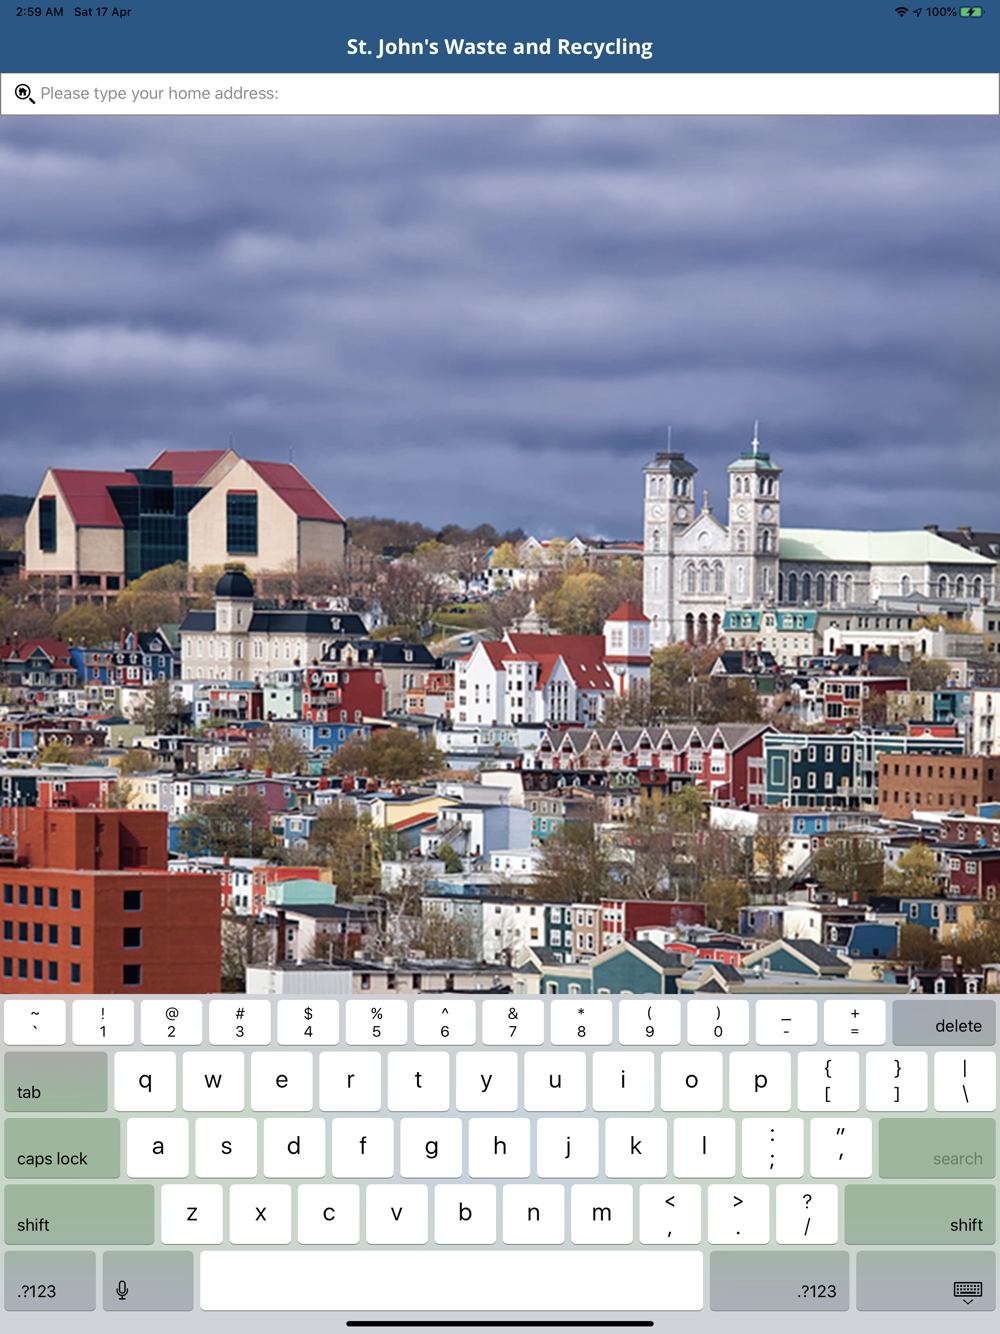Click the home address search field

tap(500, 93)
